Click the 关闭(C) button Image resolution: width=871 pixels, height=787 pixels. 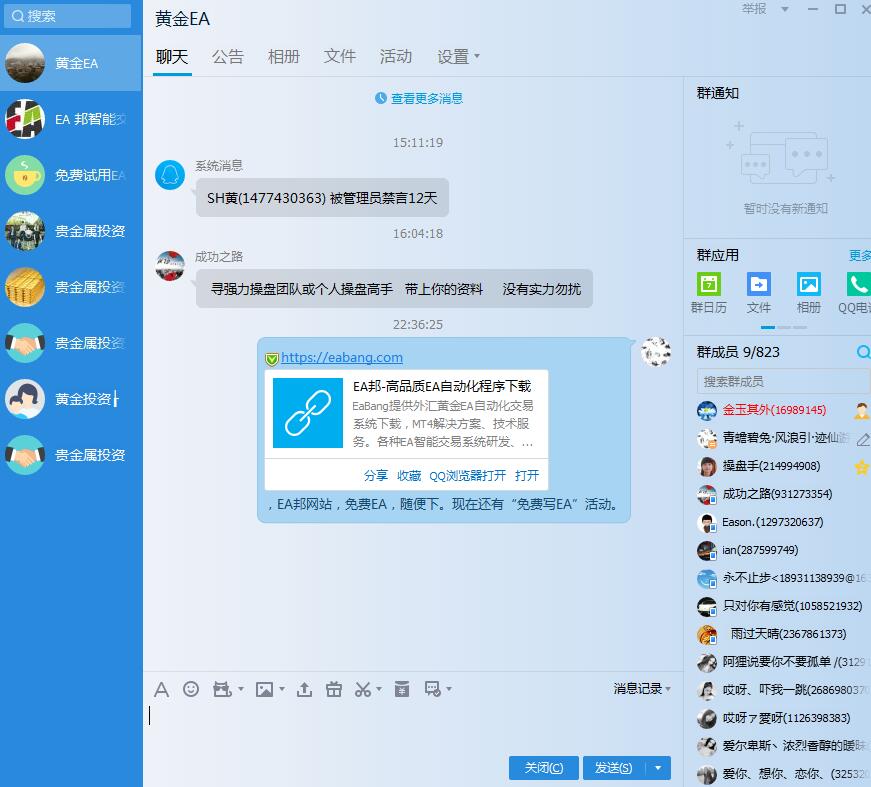pos(544,768)
